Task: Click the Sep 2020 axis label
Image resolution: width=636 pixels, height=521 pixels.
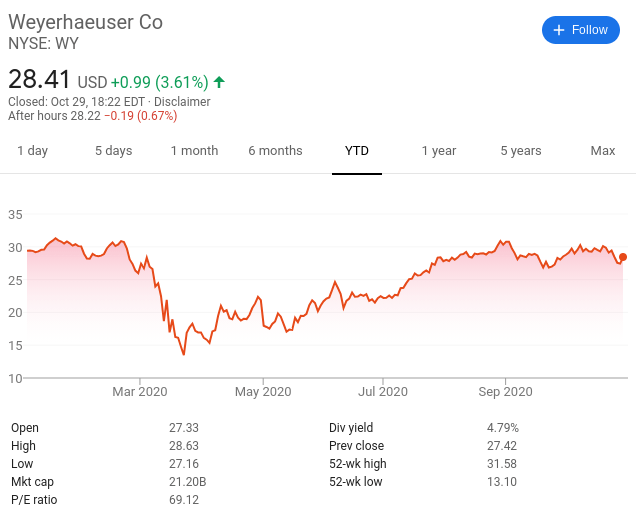Action: coord(505,392)
